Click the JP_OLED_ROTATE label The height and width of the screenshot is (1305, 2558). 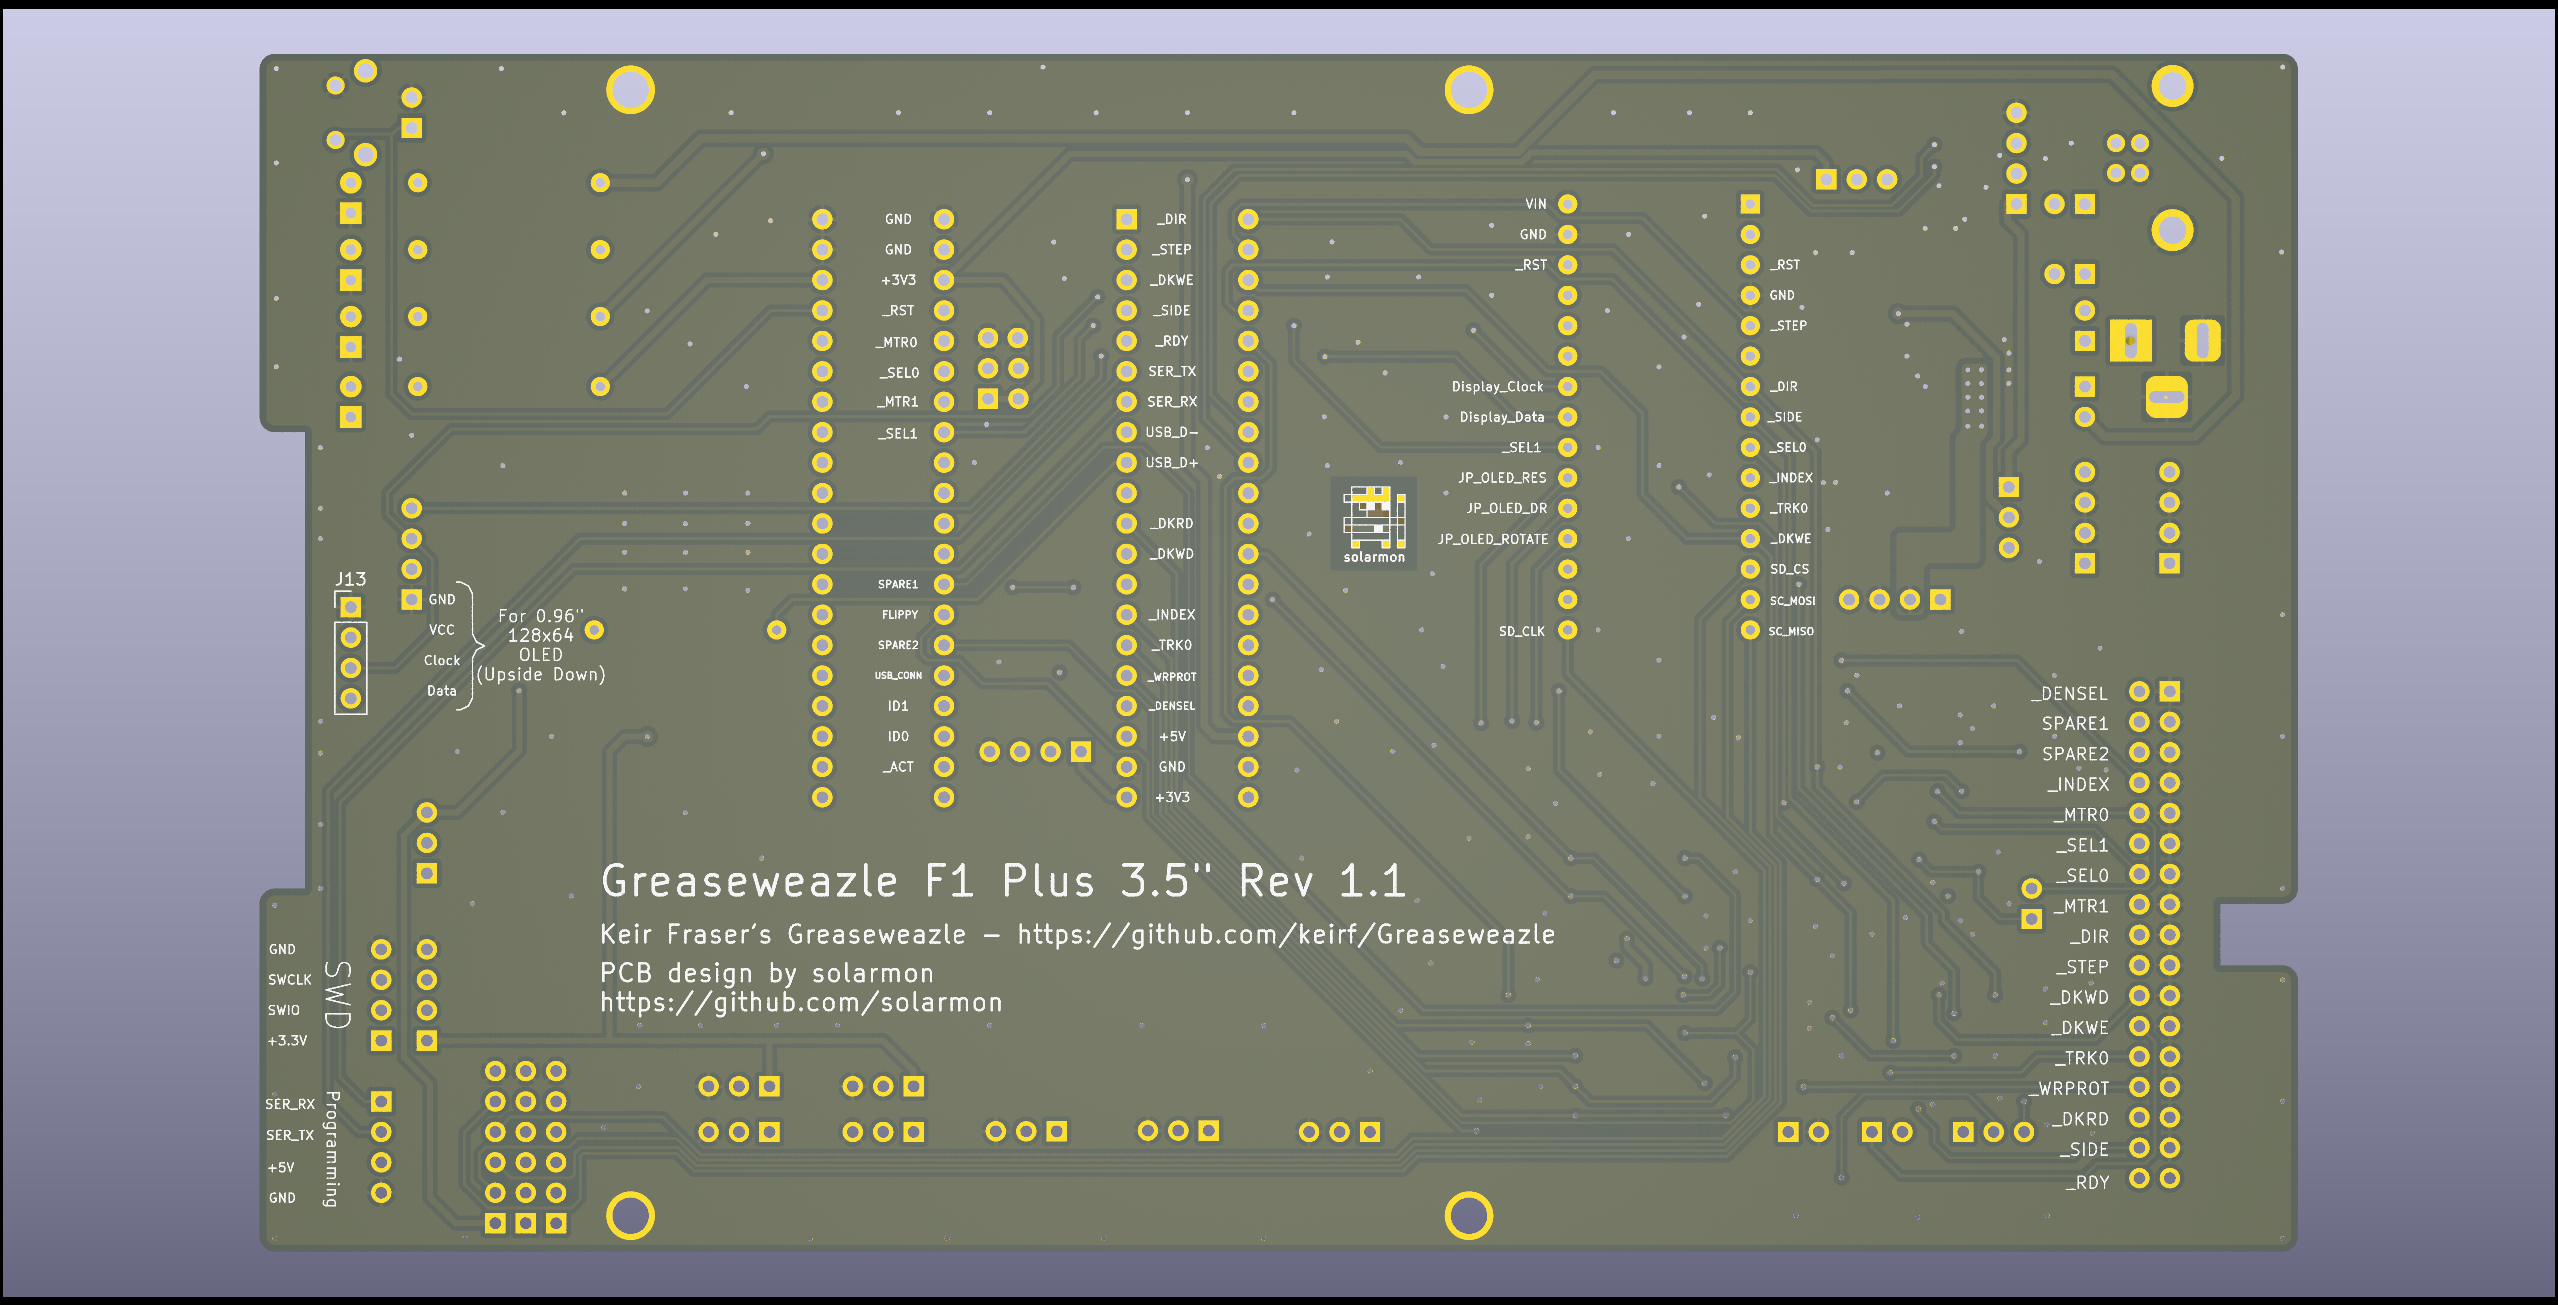(1493, 539)
